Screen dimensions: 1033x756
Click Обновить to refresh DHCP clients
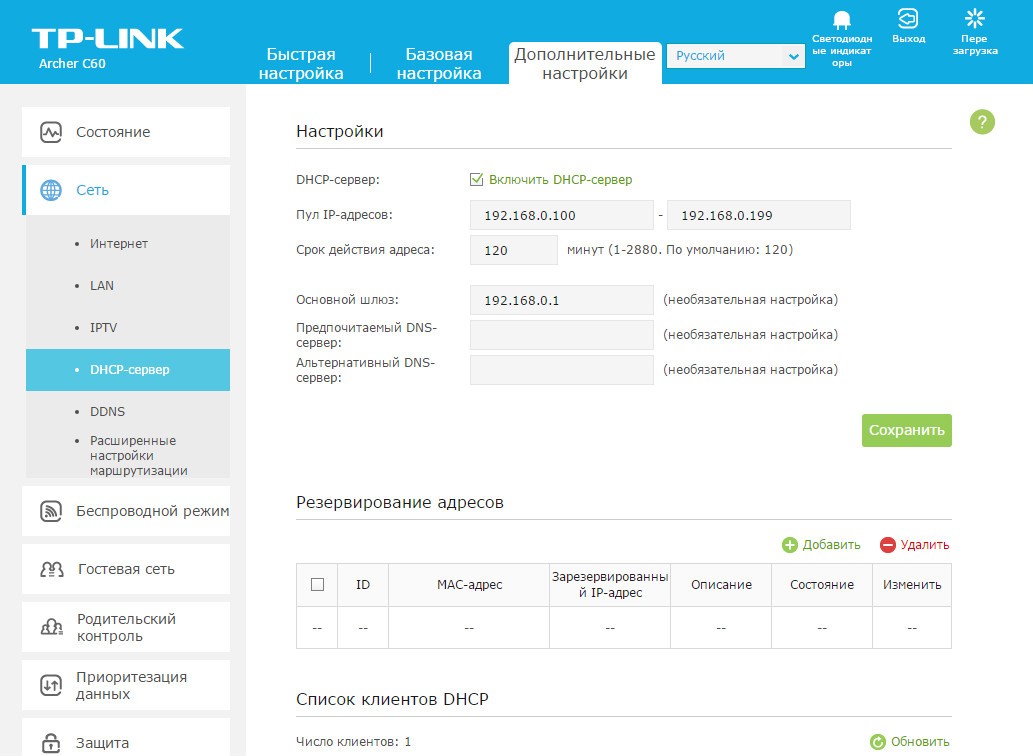click(x=909, y=742)
